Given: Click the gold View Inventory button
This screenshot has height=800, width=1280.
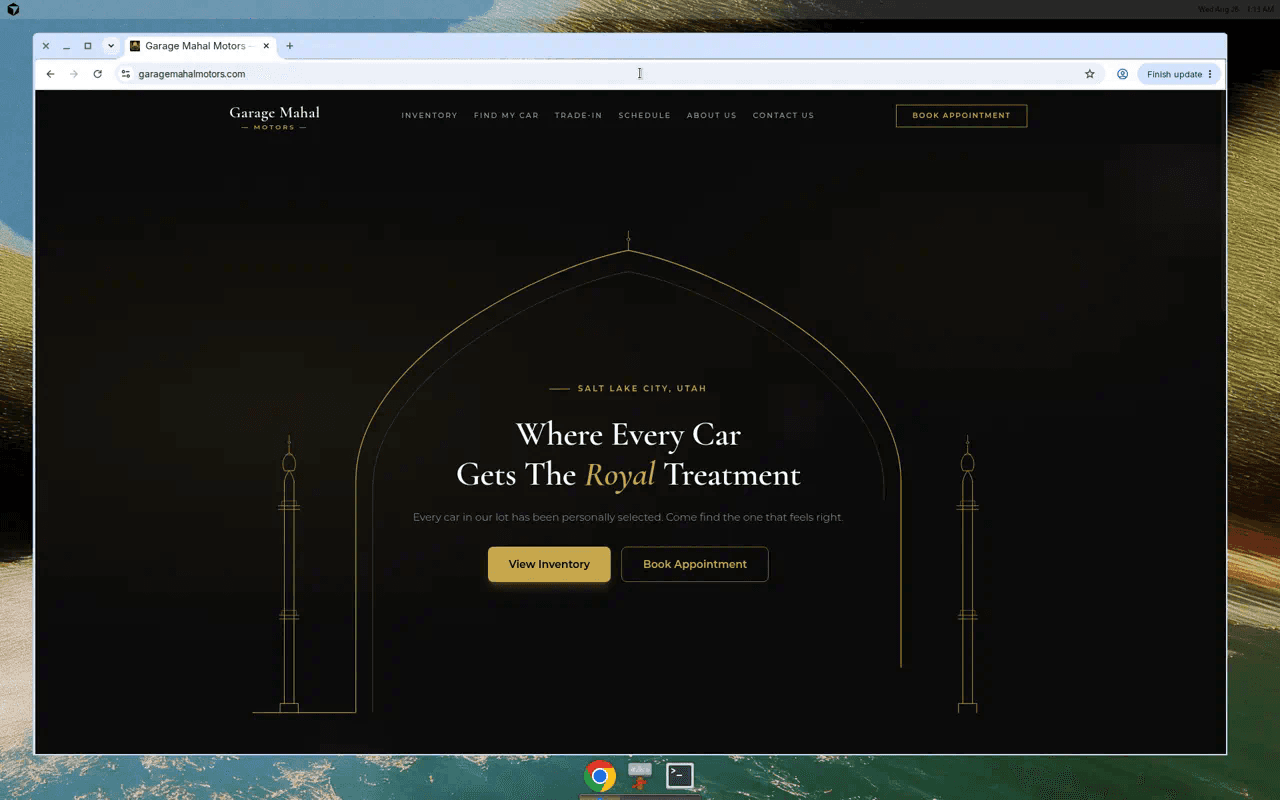Looking at the screenshot, I should click(x=549, y=564).
